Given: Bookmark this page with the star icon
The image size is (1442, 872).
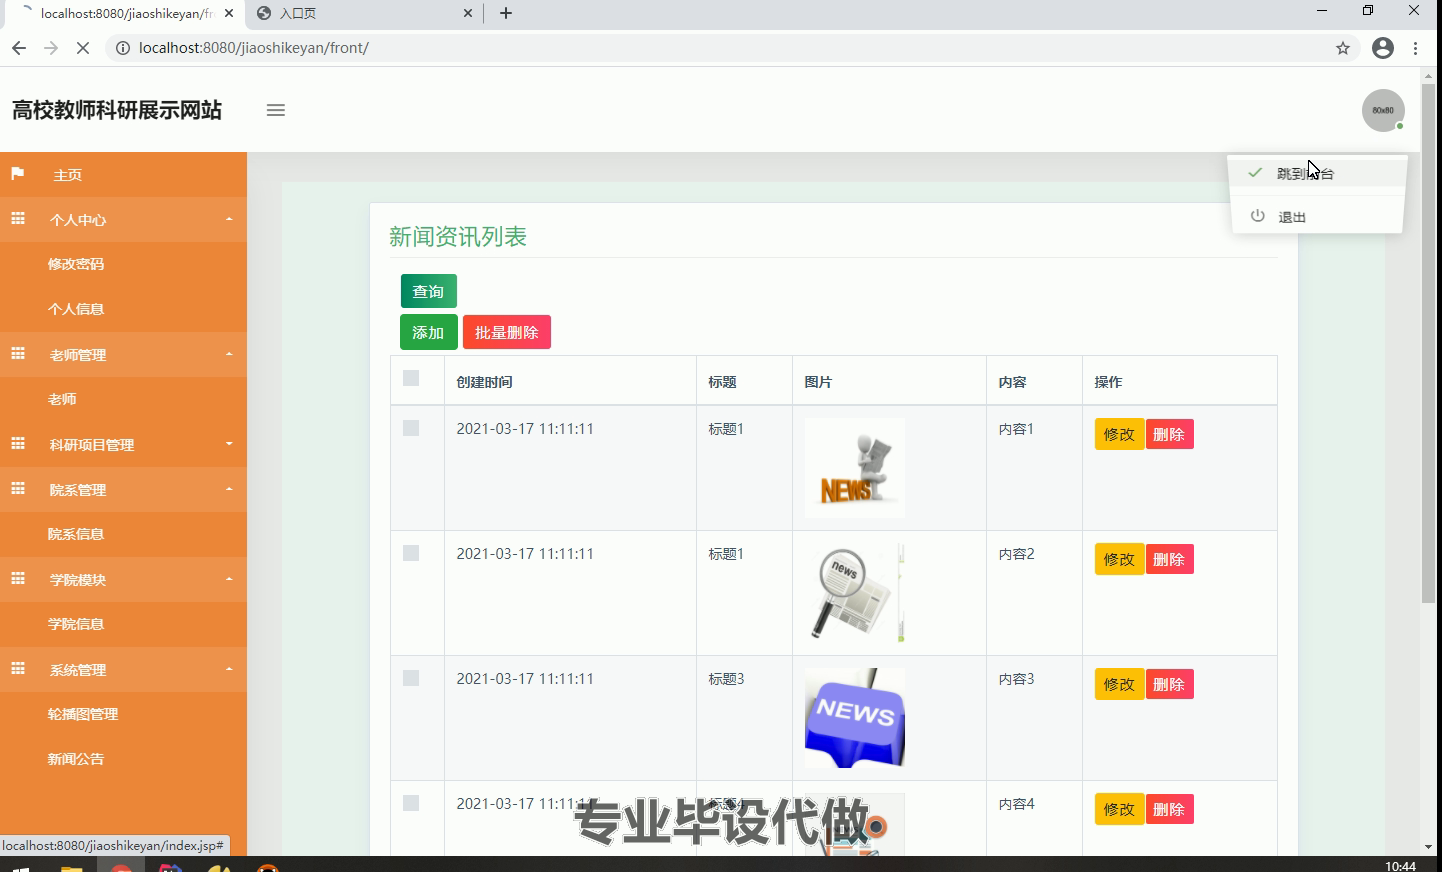Looking at the screenshot, I should pyautogui.click(x=1343, y=48).
